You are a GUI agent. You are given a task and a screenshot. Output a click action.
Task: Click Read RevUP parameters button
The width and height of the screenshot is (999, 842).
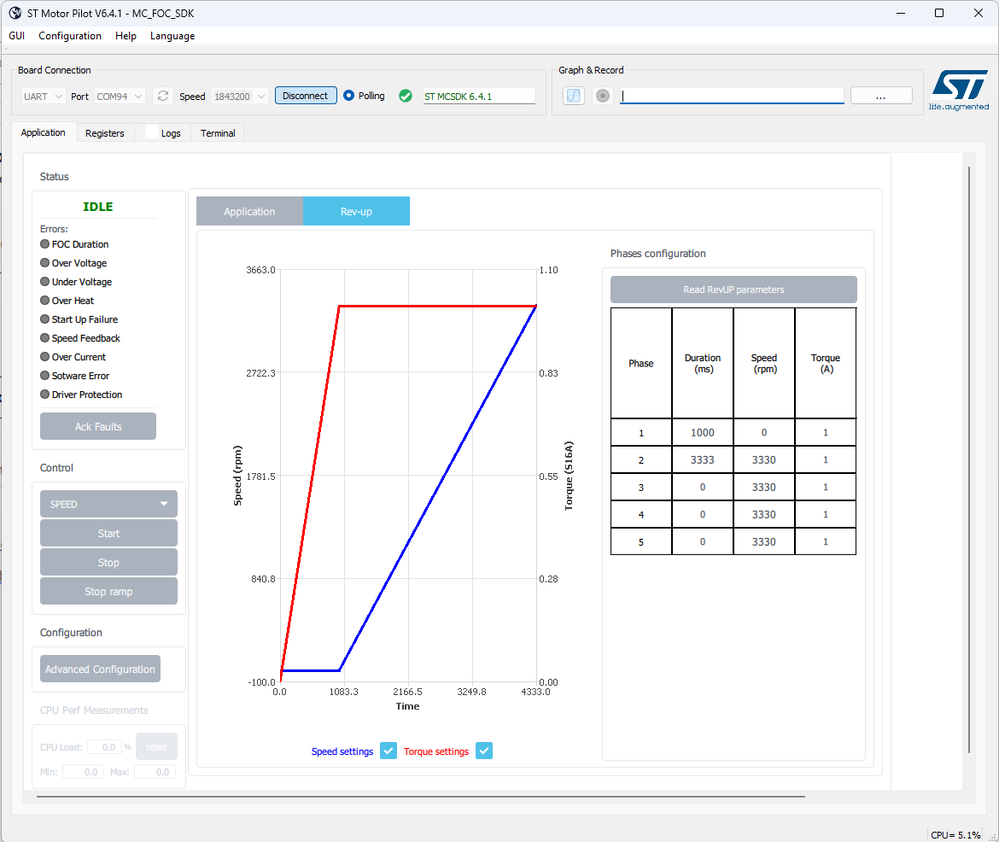pyautogui.click(x=733, y=289)
